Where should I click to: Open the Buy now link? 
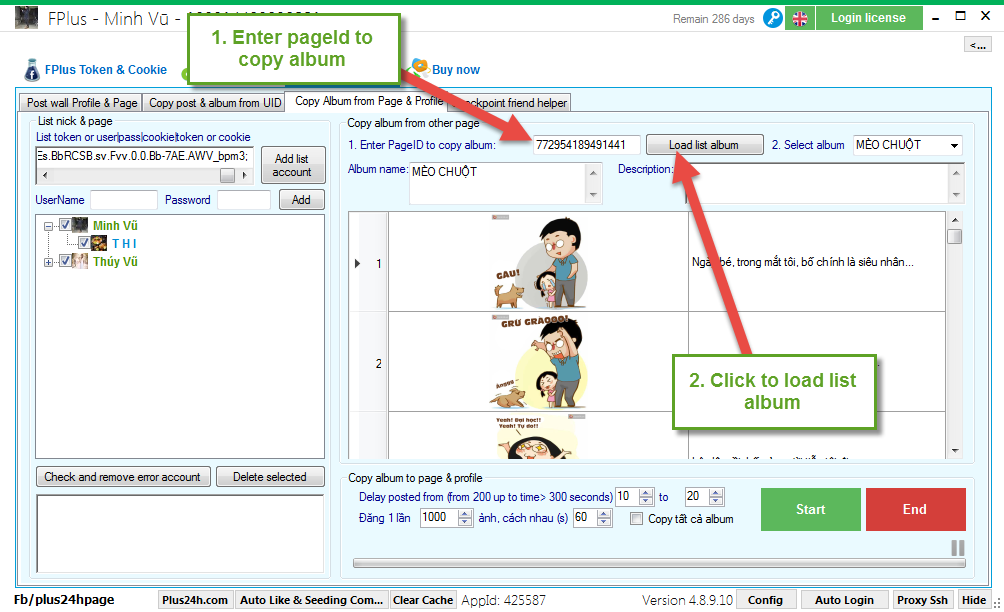(x=455, y=70)
